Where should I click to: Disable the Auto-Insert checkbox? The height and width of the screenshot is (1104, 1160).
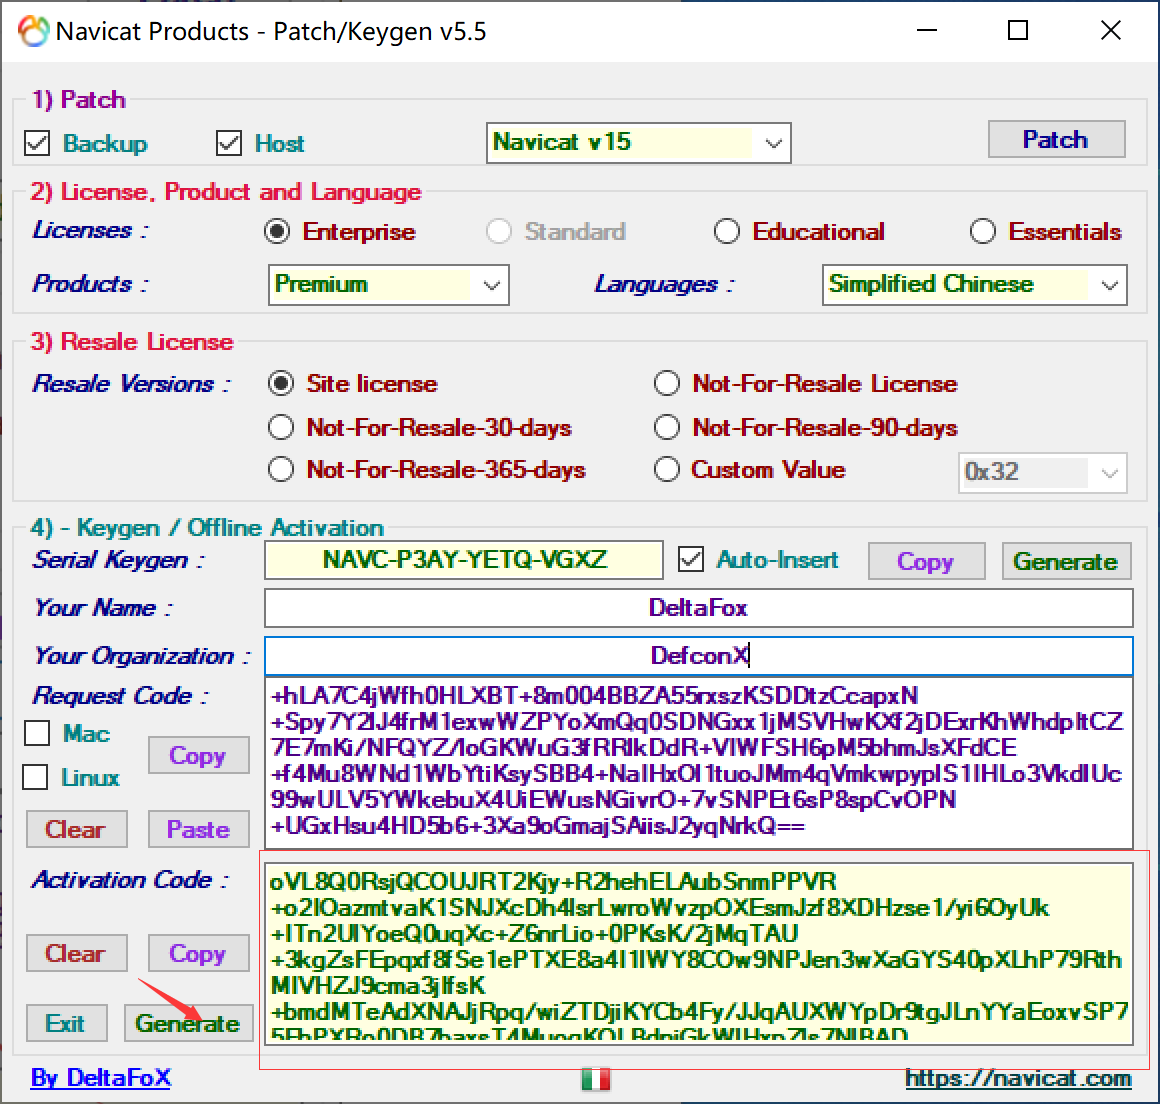click(691, 559)
